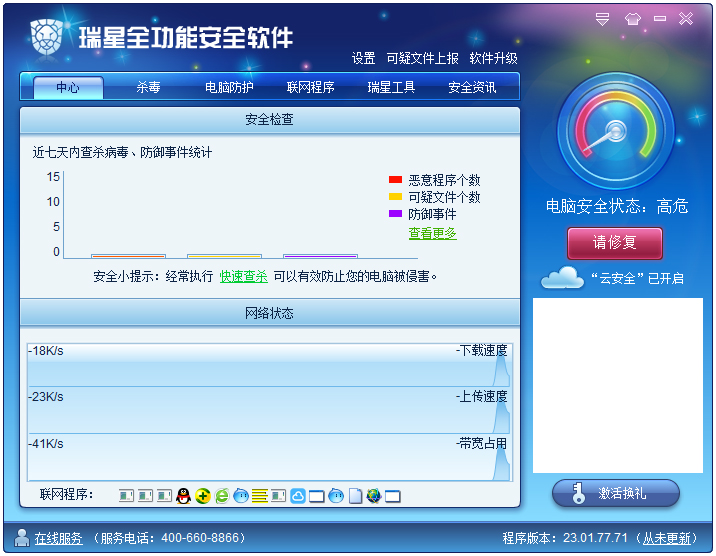This screenshot has width=716, height=556.
Task: Click the 程序版本:23.01.77.71 text
Action: click(565, 538)
